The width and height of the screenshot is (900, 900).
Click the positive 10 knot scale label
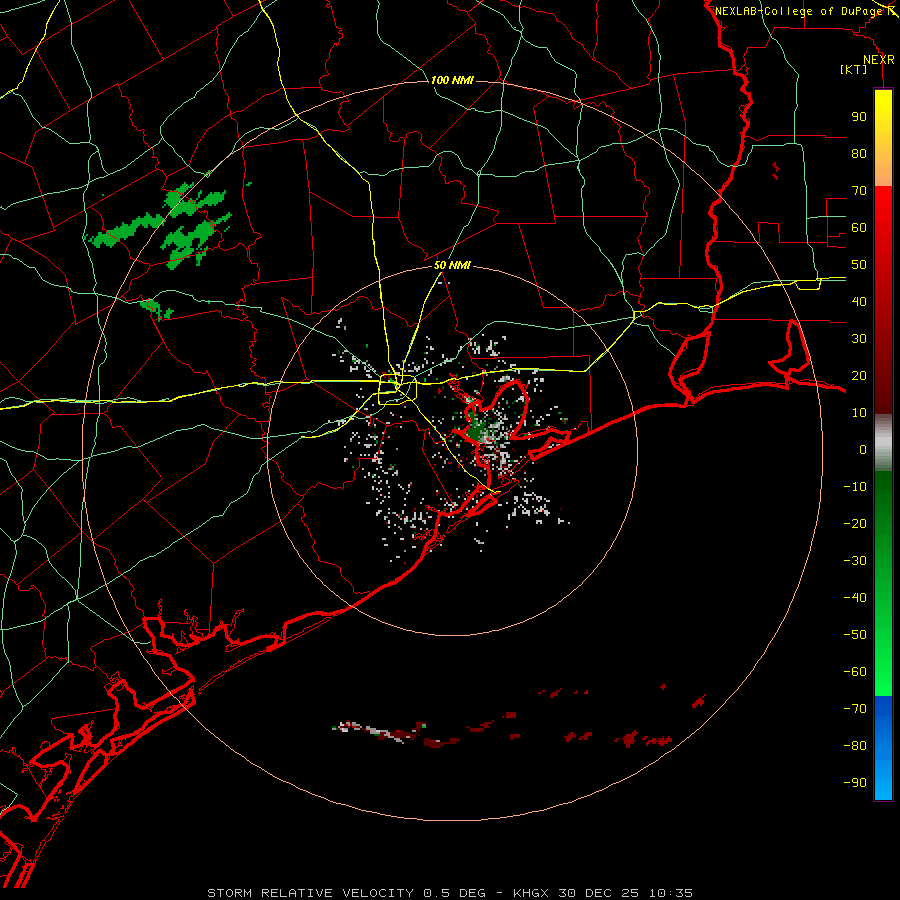(859, 413)
